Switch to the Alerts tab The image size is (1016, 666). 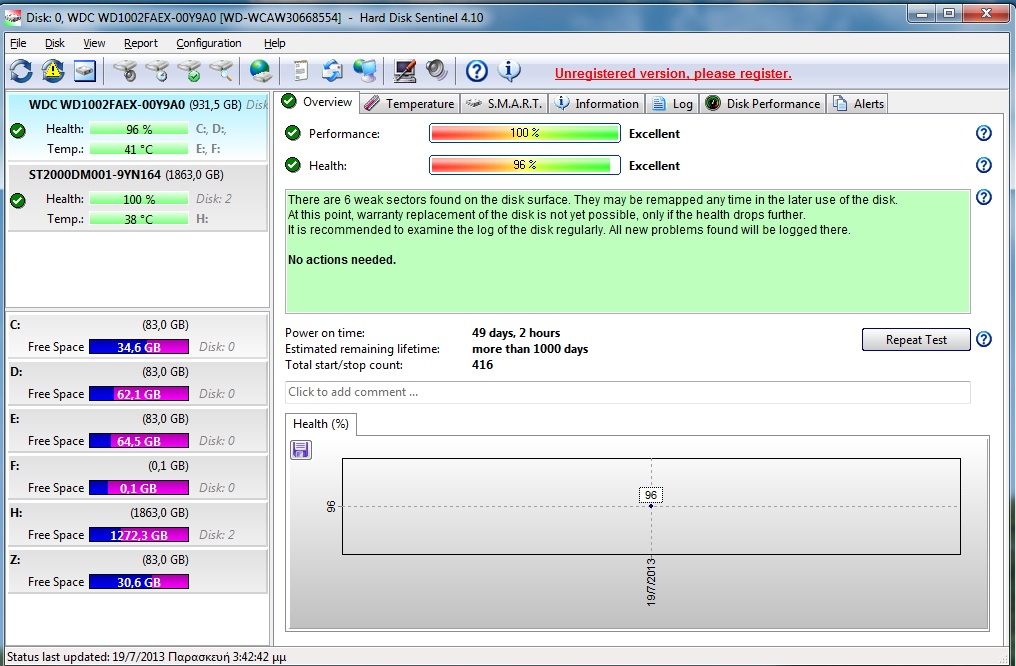[858, 104]
